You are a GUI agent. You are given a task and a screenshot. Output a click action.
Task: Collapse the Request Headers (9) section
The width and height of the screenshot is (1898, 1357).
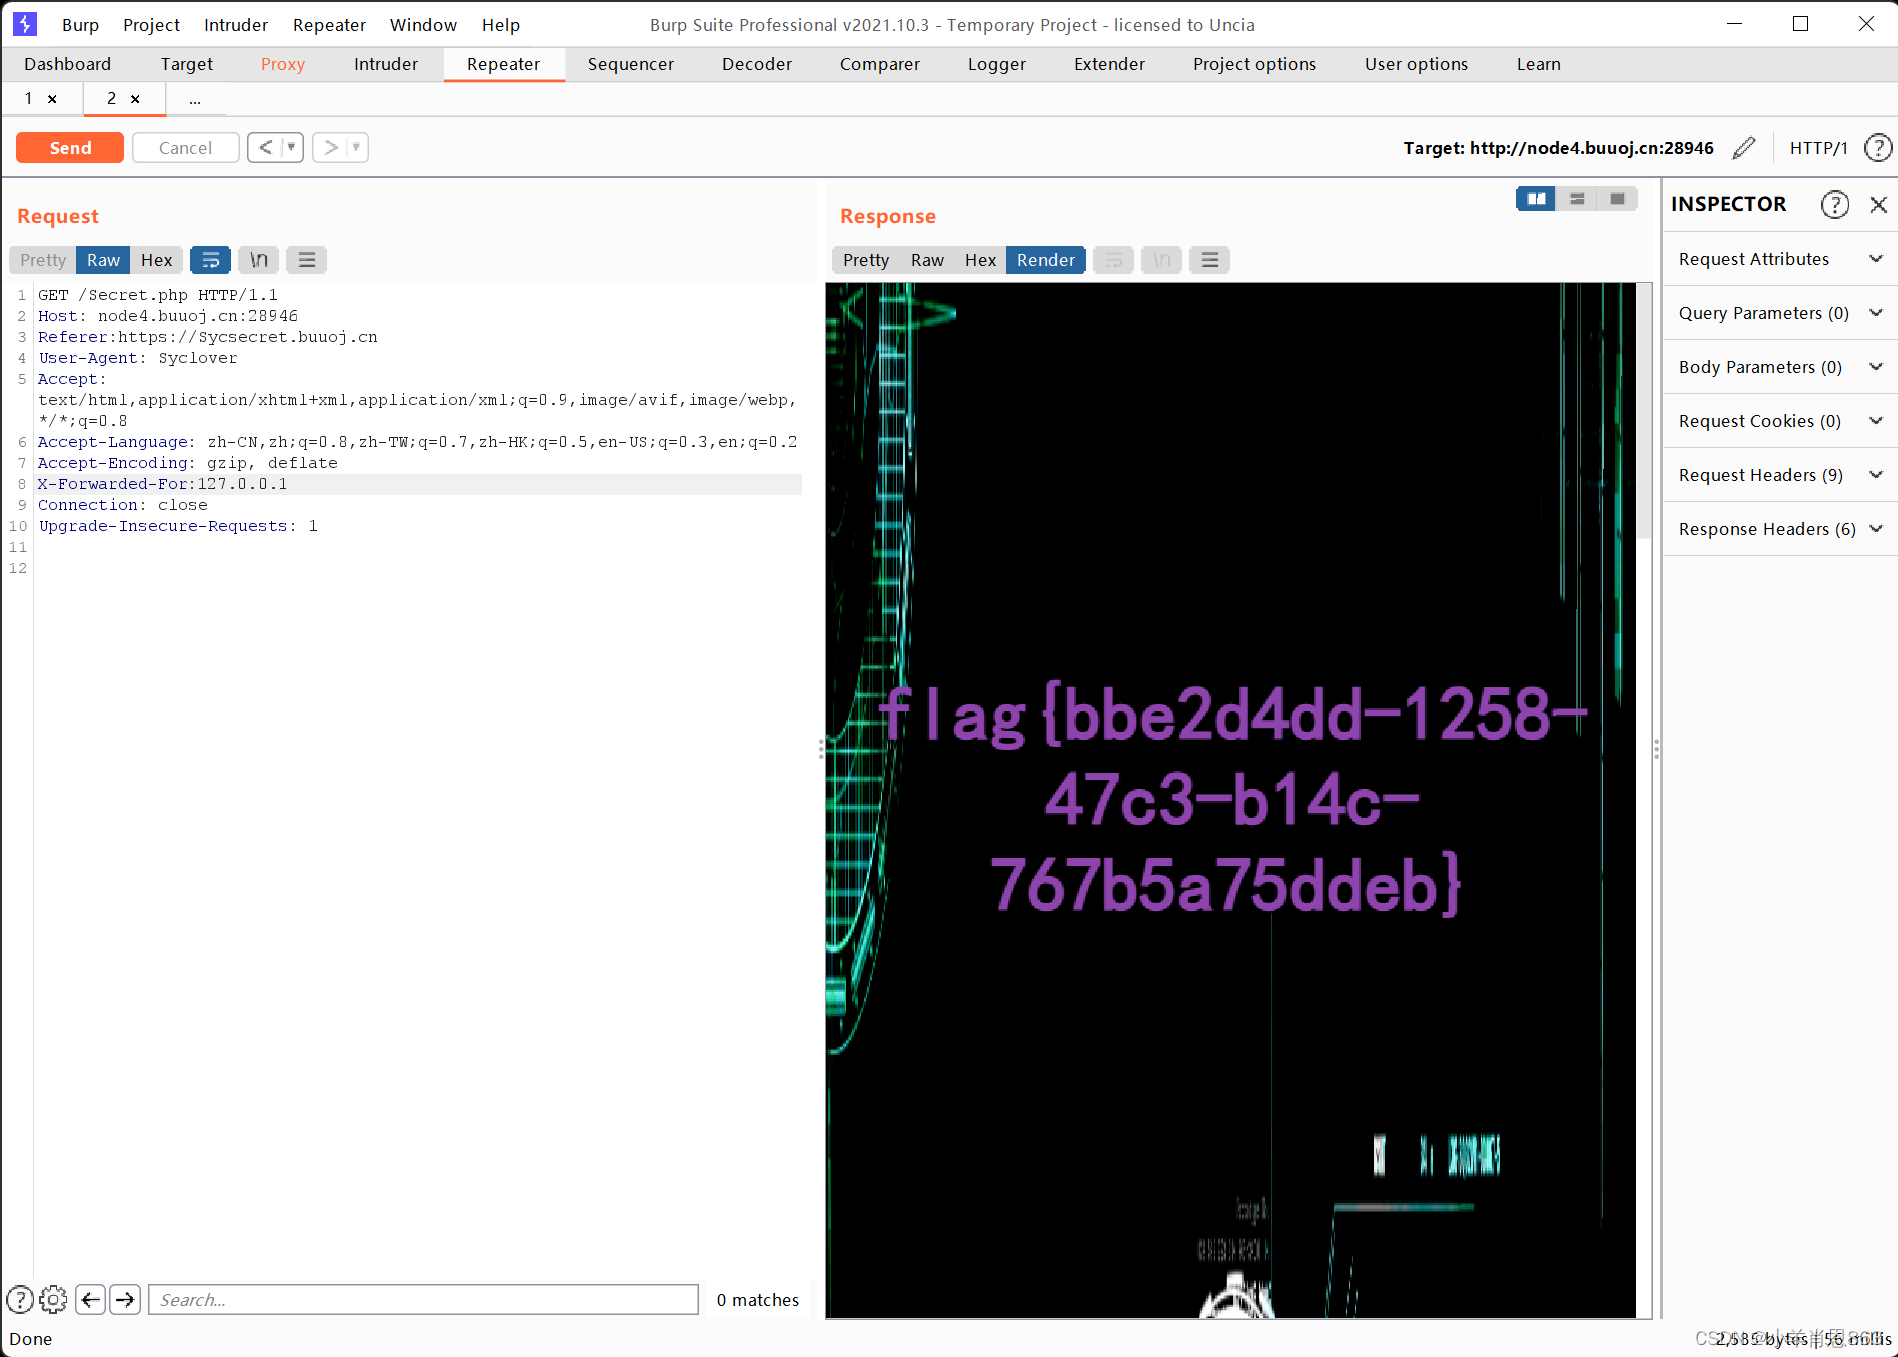tap(1876, 474)
